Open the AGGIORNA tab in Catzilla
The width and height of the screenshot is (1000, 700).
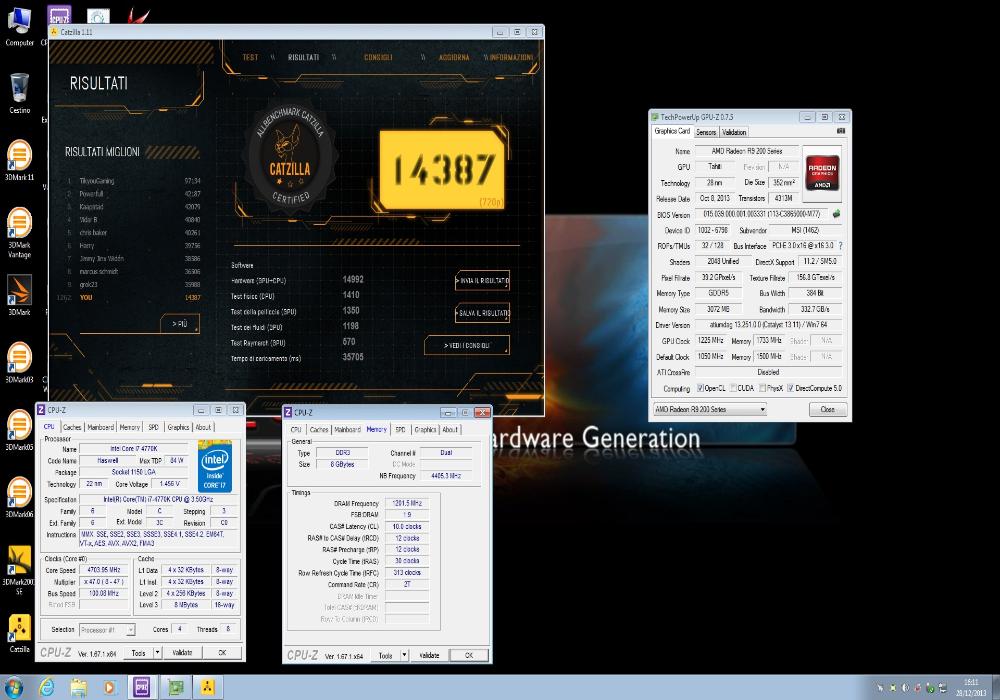pyautogui.click(x=453, y=57)
